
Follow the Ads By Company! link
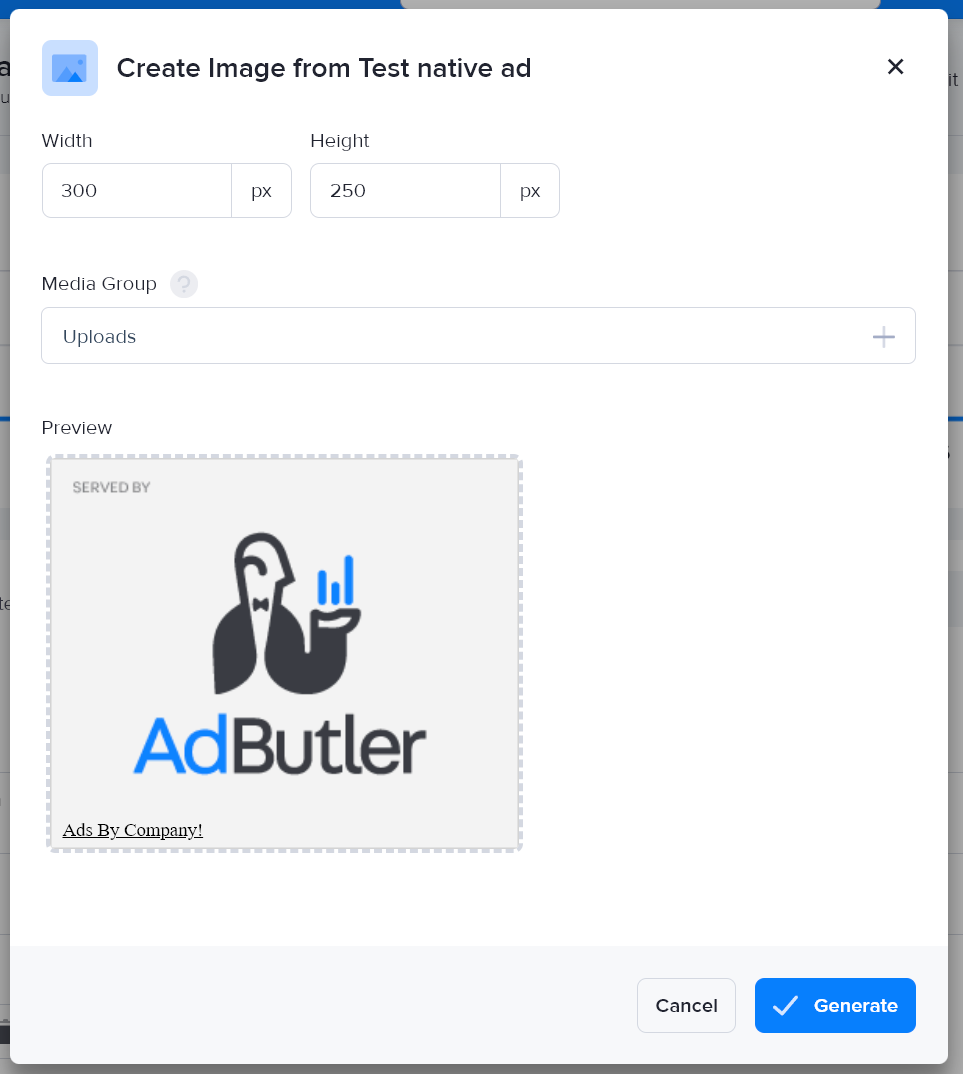tap(132, 830)
